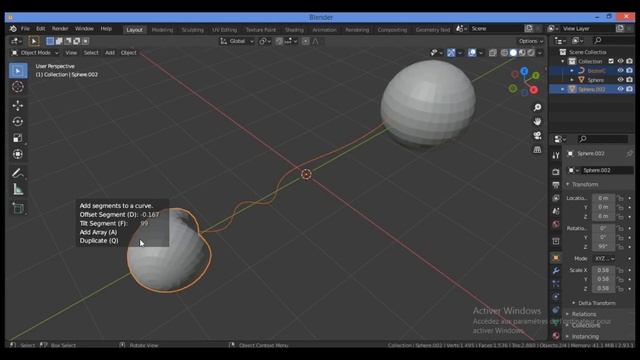Click the viewport zoom magnifier icon
This screenshot has height=360, width=640.
537,107
